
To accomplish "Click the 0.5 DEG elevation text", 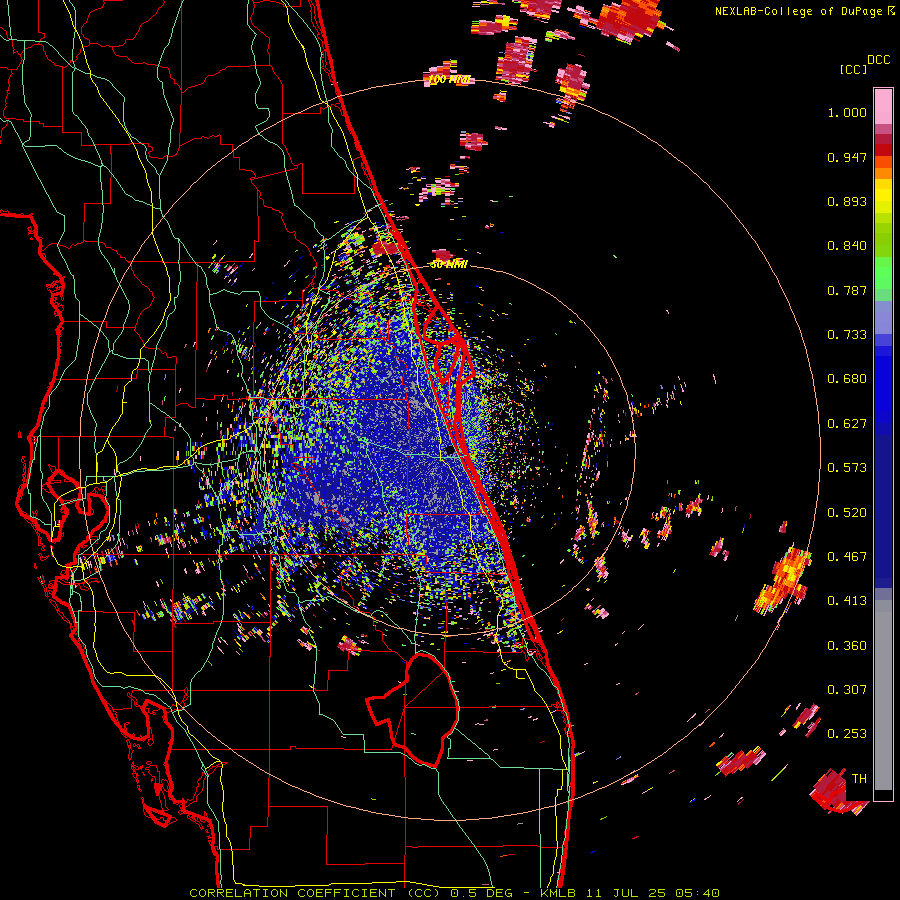I will point(480,893).
